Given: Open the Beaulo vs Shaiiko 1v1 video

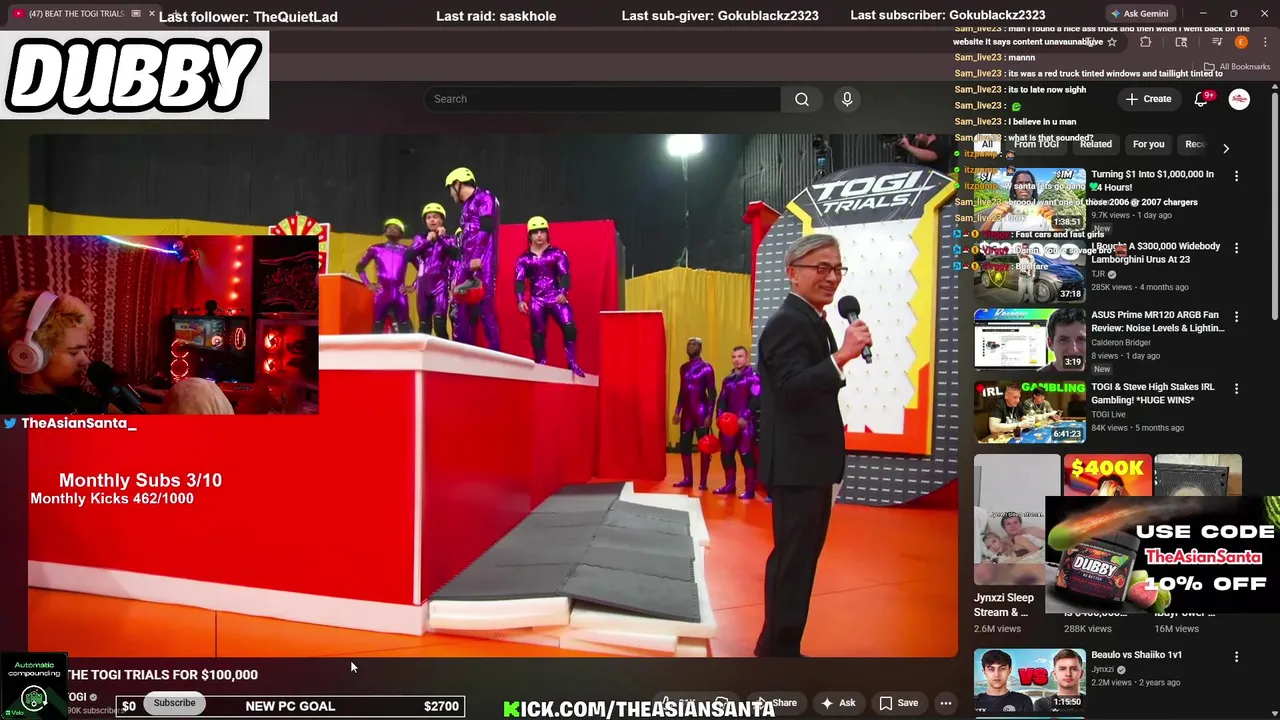Looking at the screenshot, I should point(1136,655).
